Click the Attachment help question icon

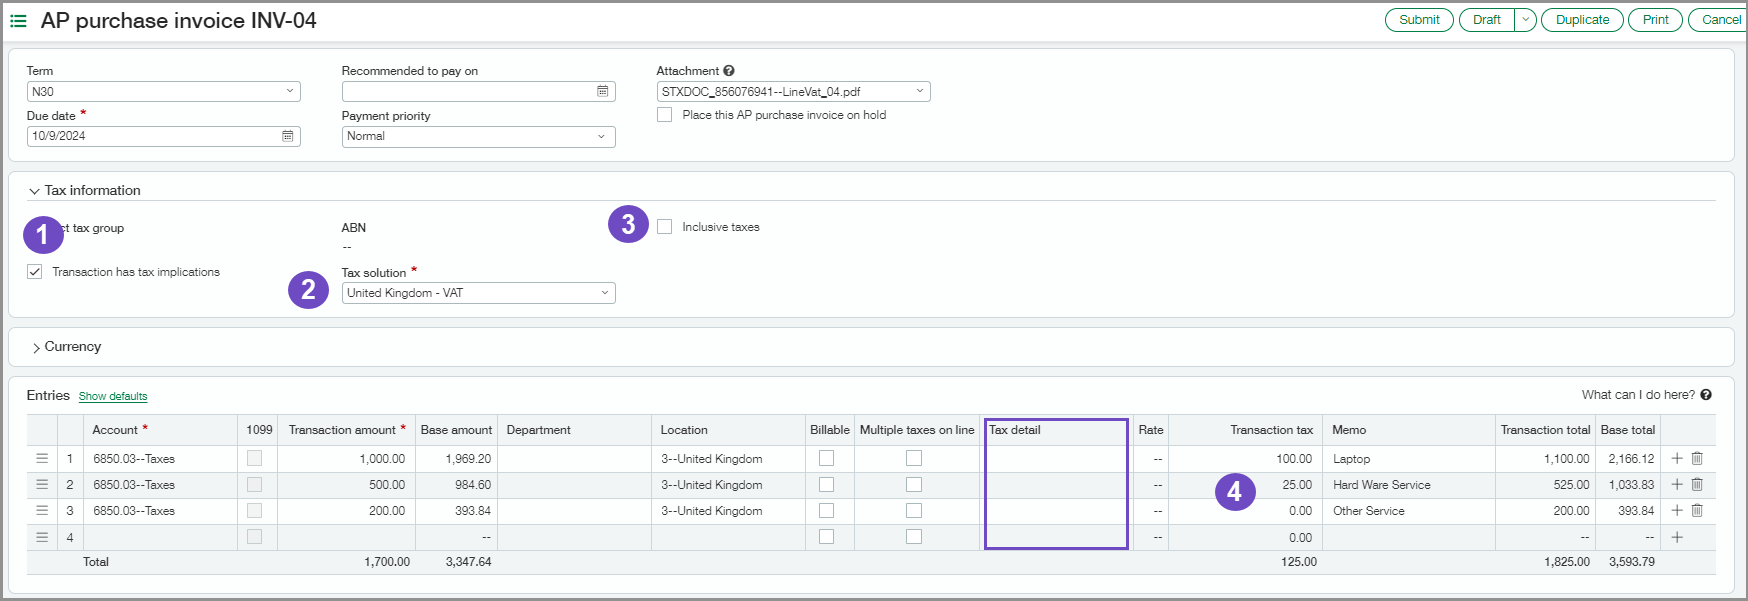729,71
